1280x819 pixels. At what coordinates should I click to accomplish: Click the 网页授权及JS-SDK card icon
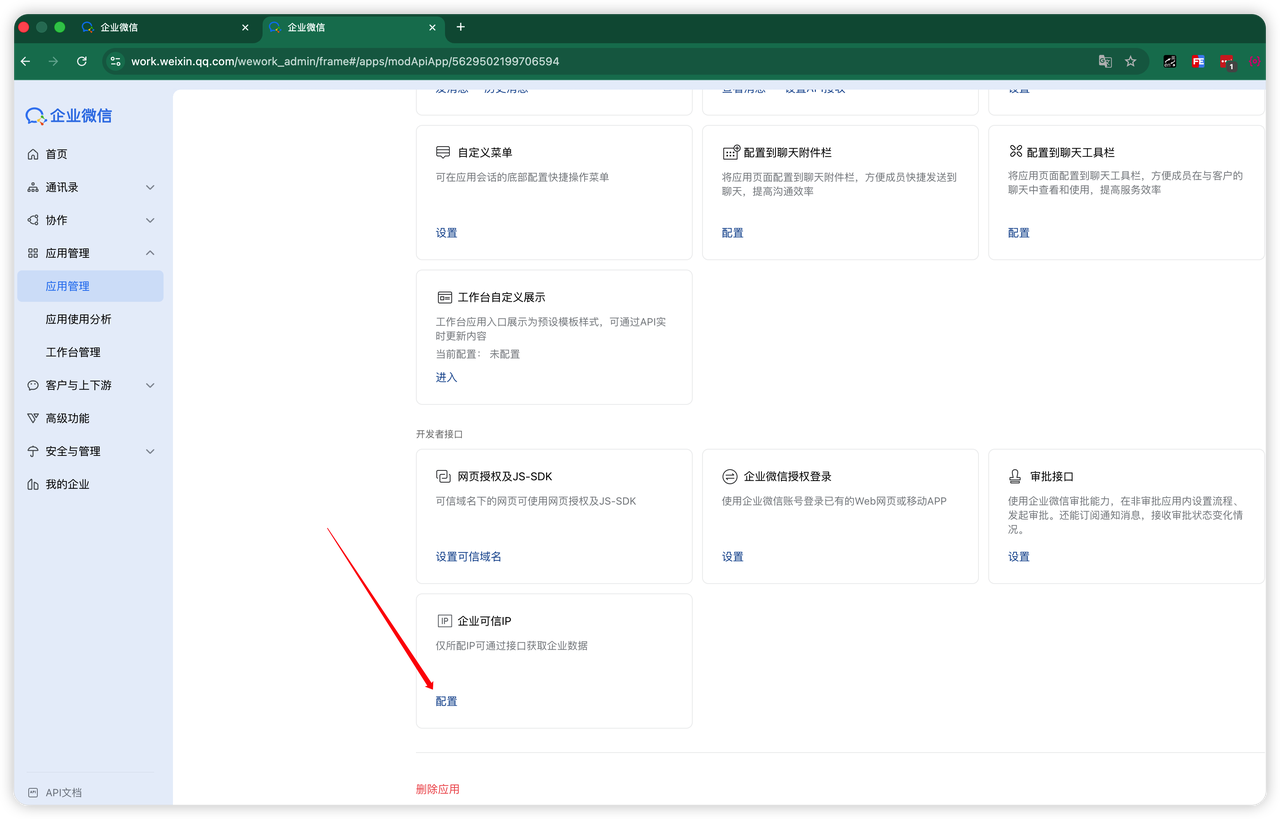[x=444, y=476]
